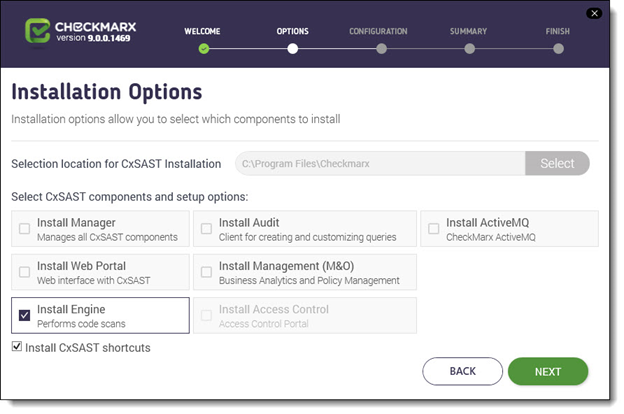The image size is (624, 414).
Task: Click the installation path input field
Action: tap(379, 163)
